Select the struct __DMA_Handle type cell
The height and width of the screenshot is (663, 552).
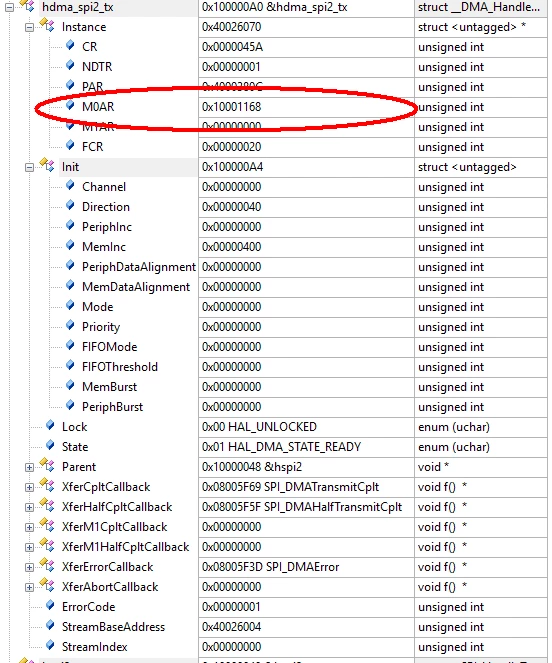479,8
